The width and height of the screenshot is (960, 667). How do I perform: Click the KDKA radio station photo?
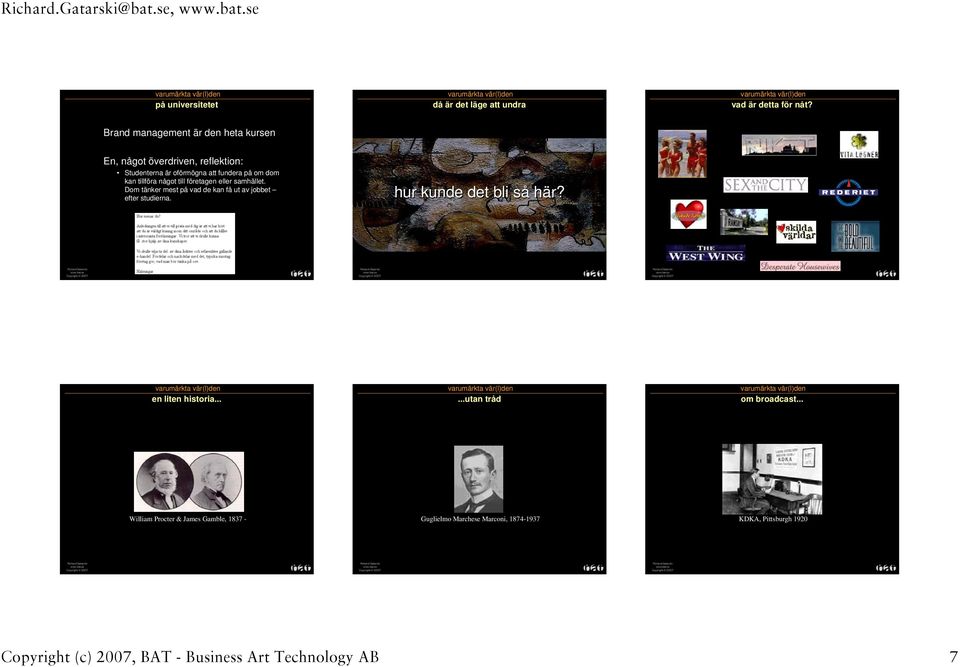point(772,479)
